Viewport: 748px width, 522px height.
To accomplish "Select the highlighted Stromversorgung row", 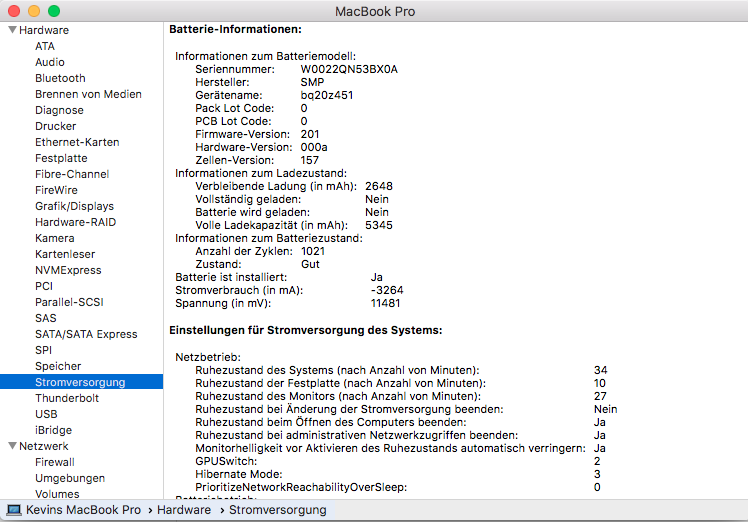I will coord(82,382).
